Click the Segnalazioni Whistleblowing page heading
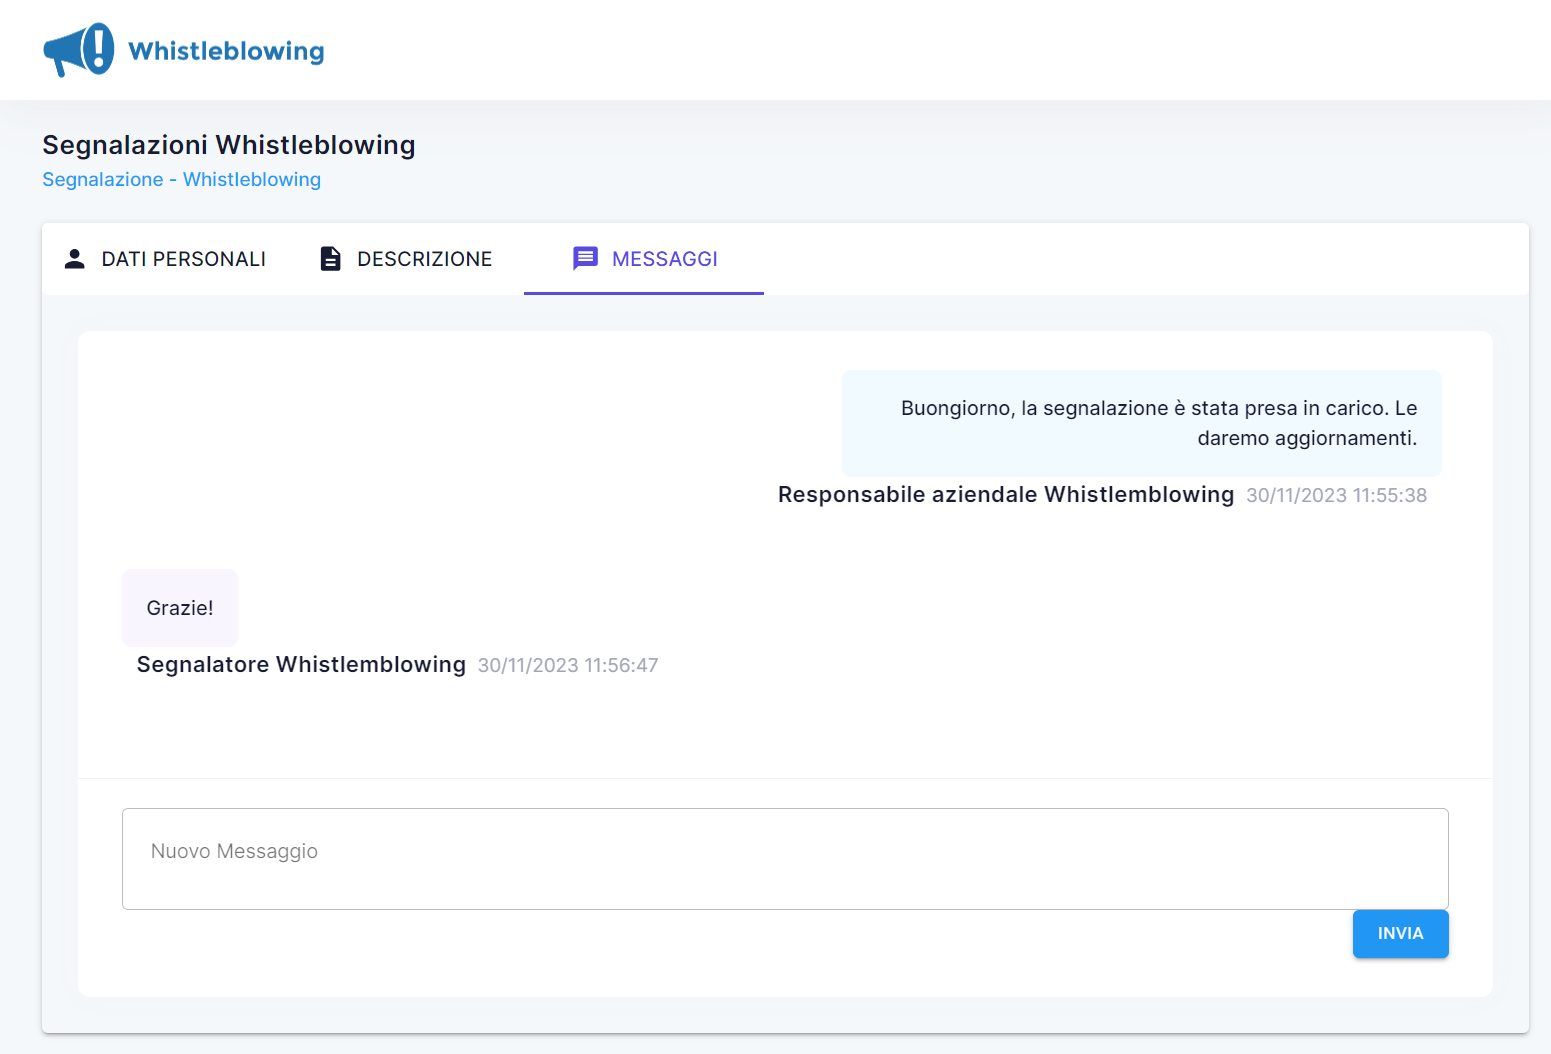This screenshot has width=1551, height=1054. [228, 145]
